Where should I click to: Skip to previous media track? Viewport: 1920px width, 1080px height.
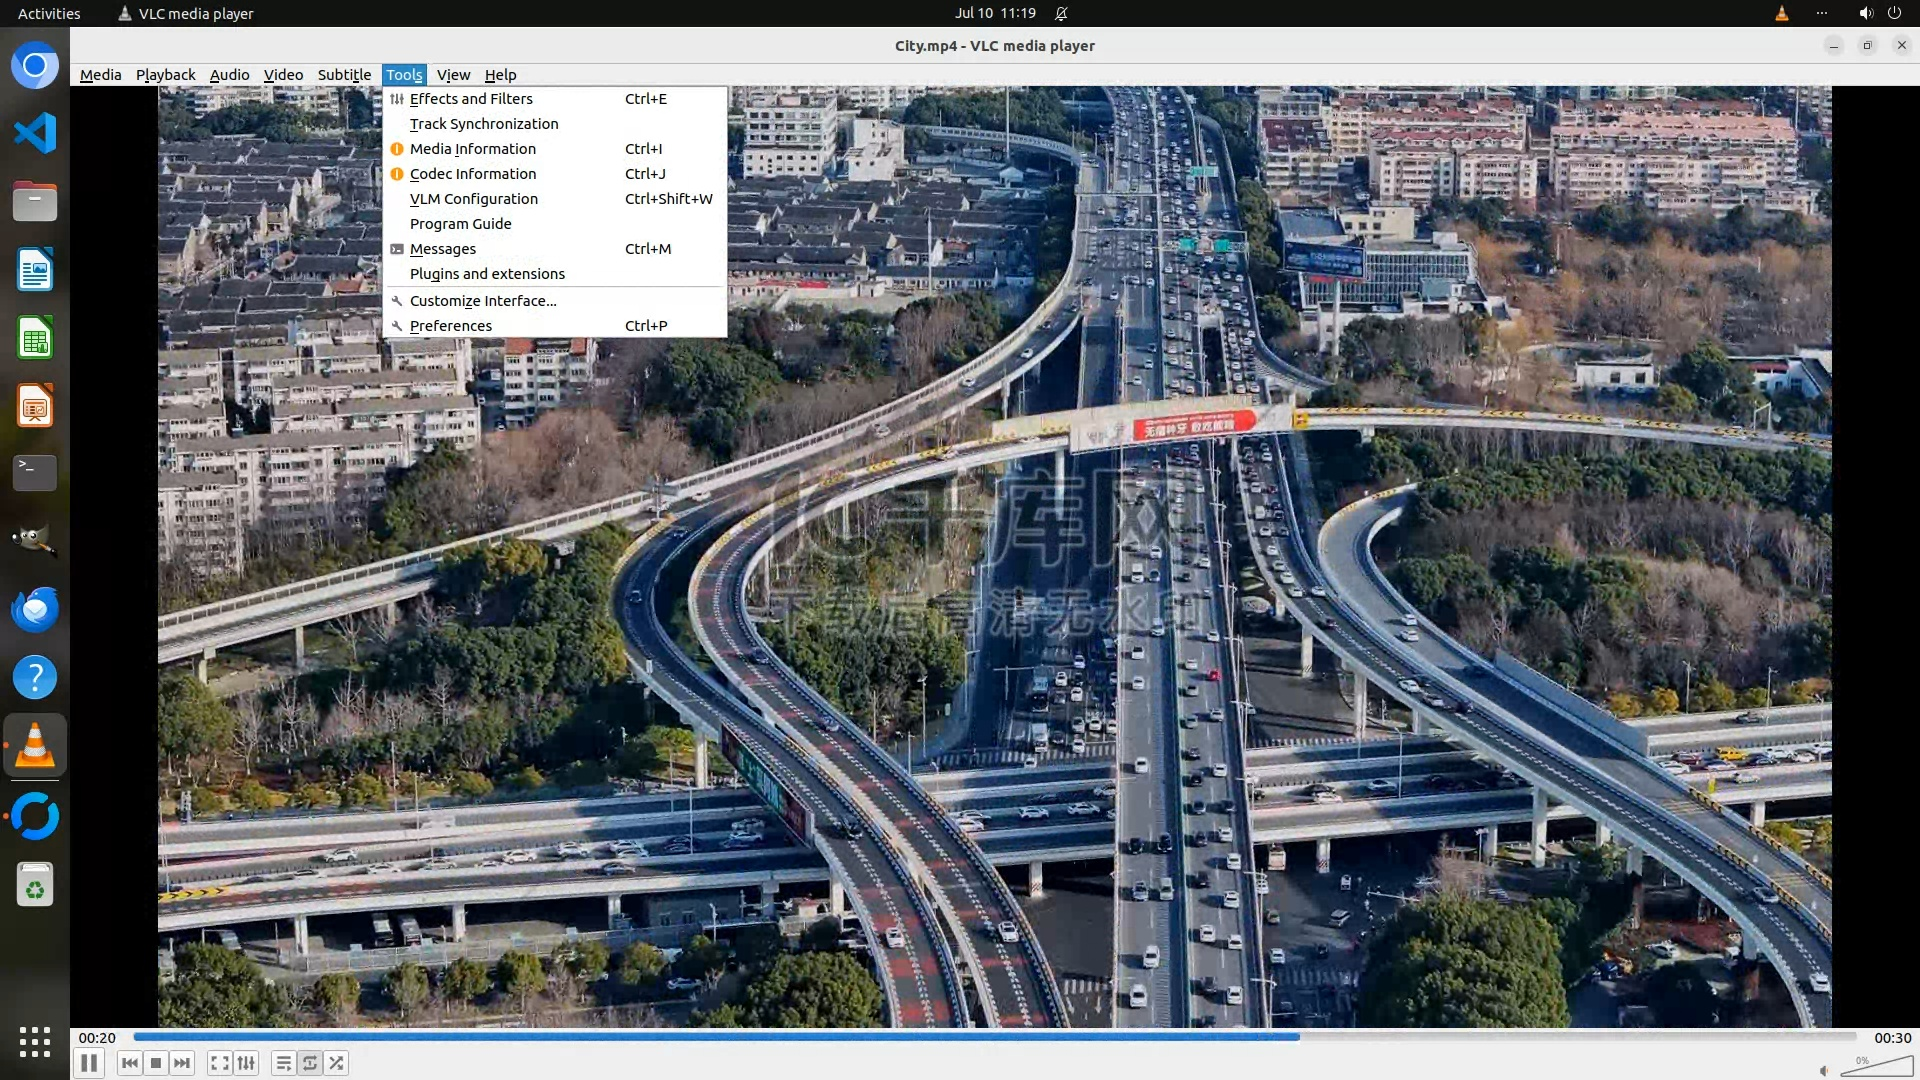[x=129, y=1063]
